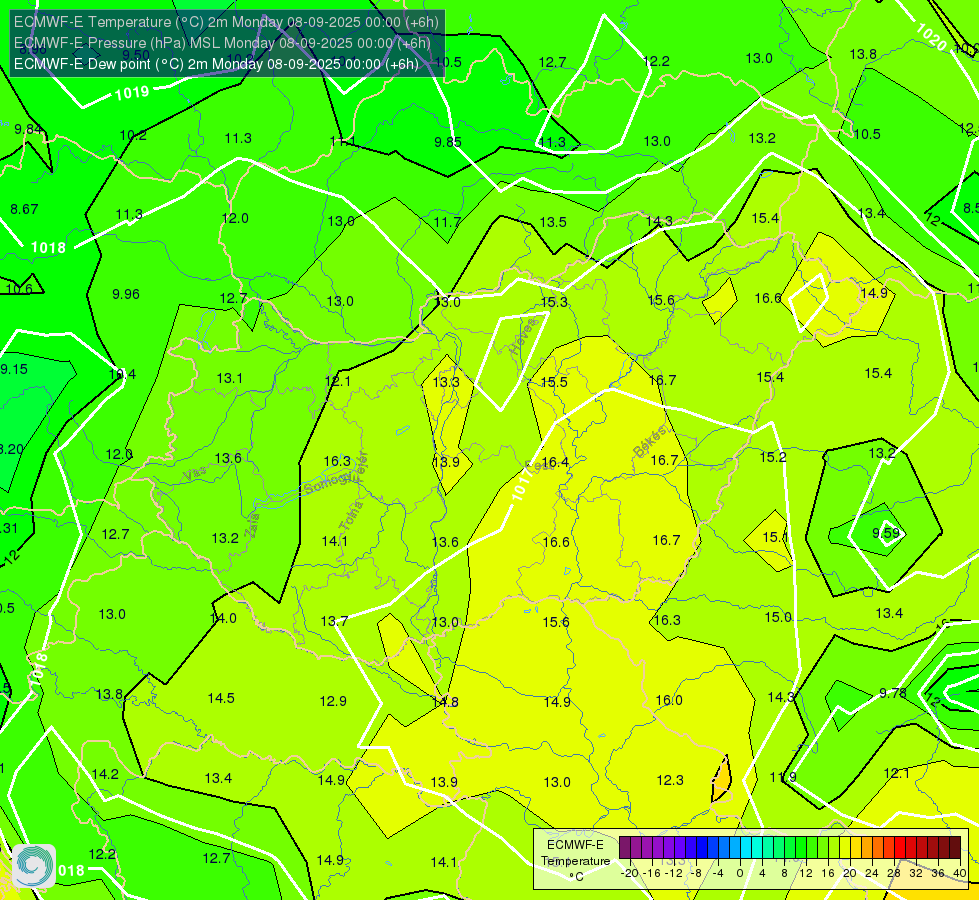Click the 13.1 temperature value
The image size is (979, 900).
click(229, 378)
